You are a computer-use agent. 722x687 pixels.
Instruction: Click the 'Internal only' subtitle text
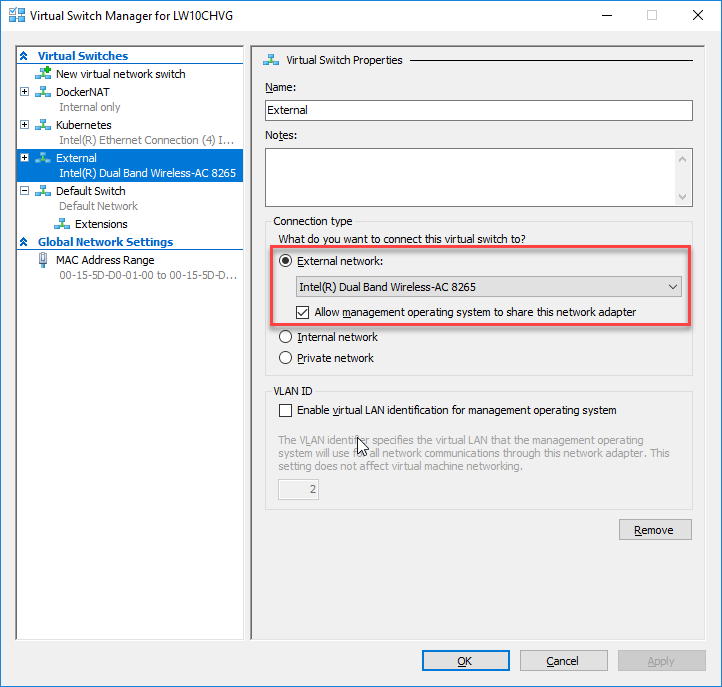point(89,107)
